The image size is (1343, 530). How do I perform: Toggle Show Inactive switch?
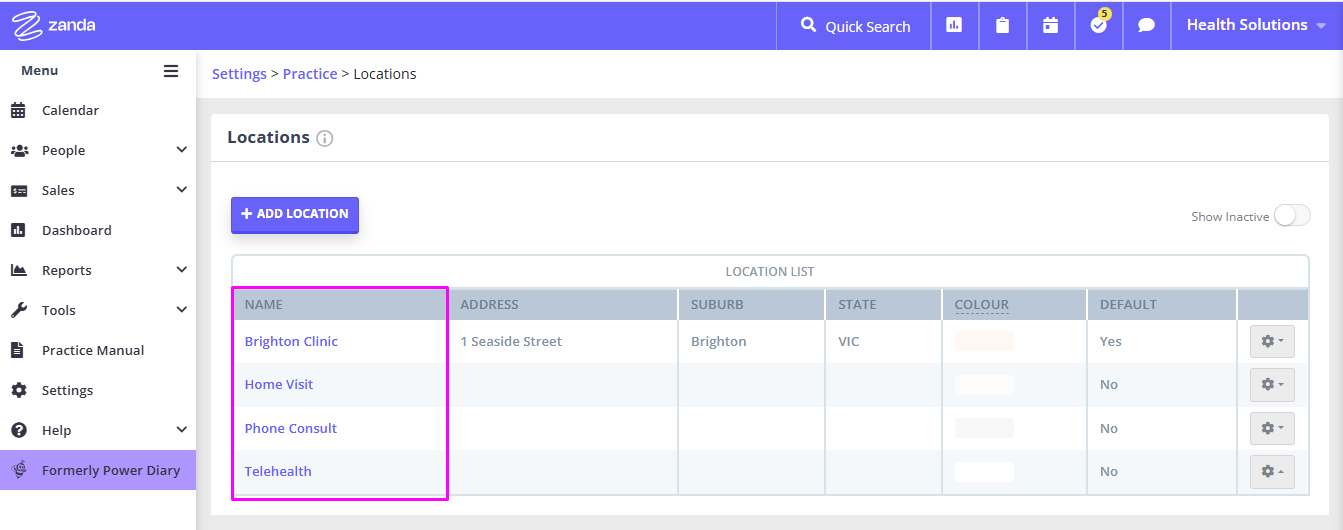click(x=1292, y=216)
